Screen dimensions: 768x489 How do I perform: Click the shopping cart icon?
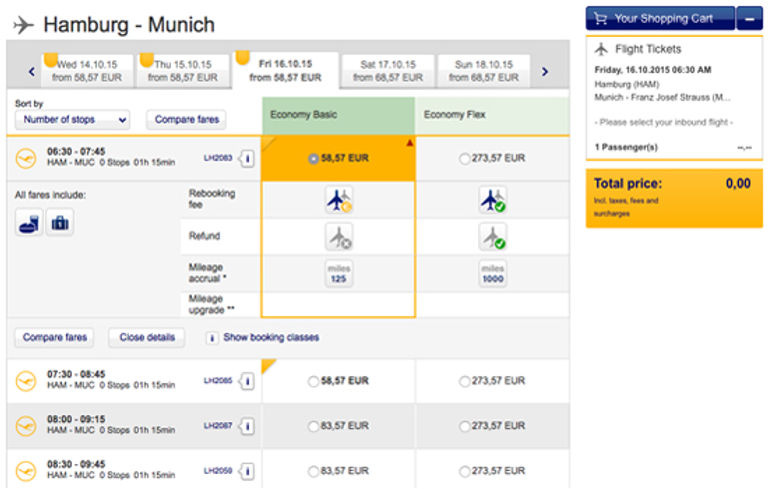coord(600,19)
